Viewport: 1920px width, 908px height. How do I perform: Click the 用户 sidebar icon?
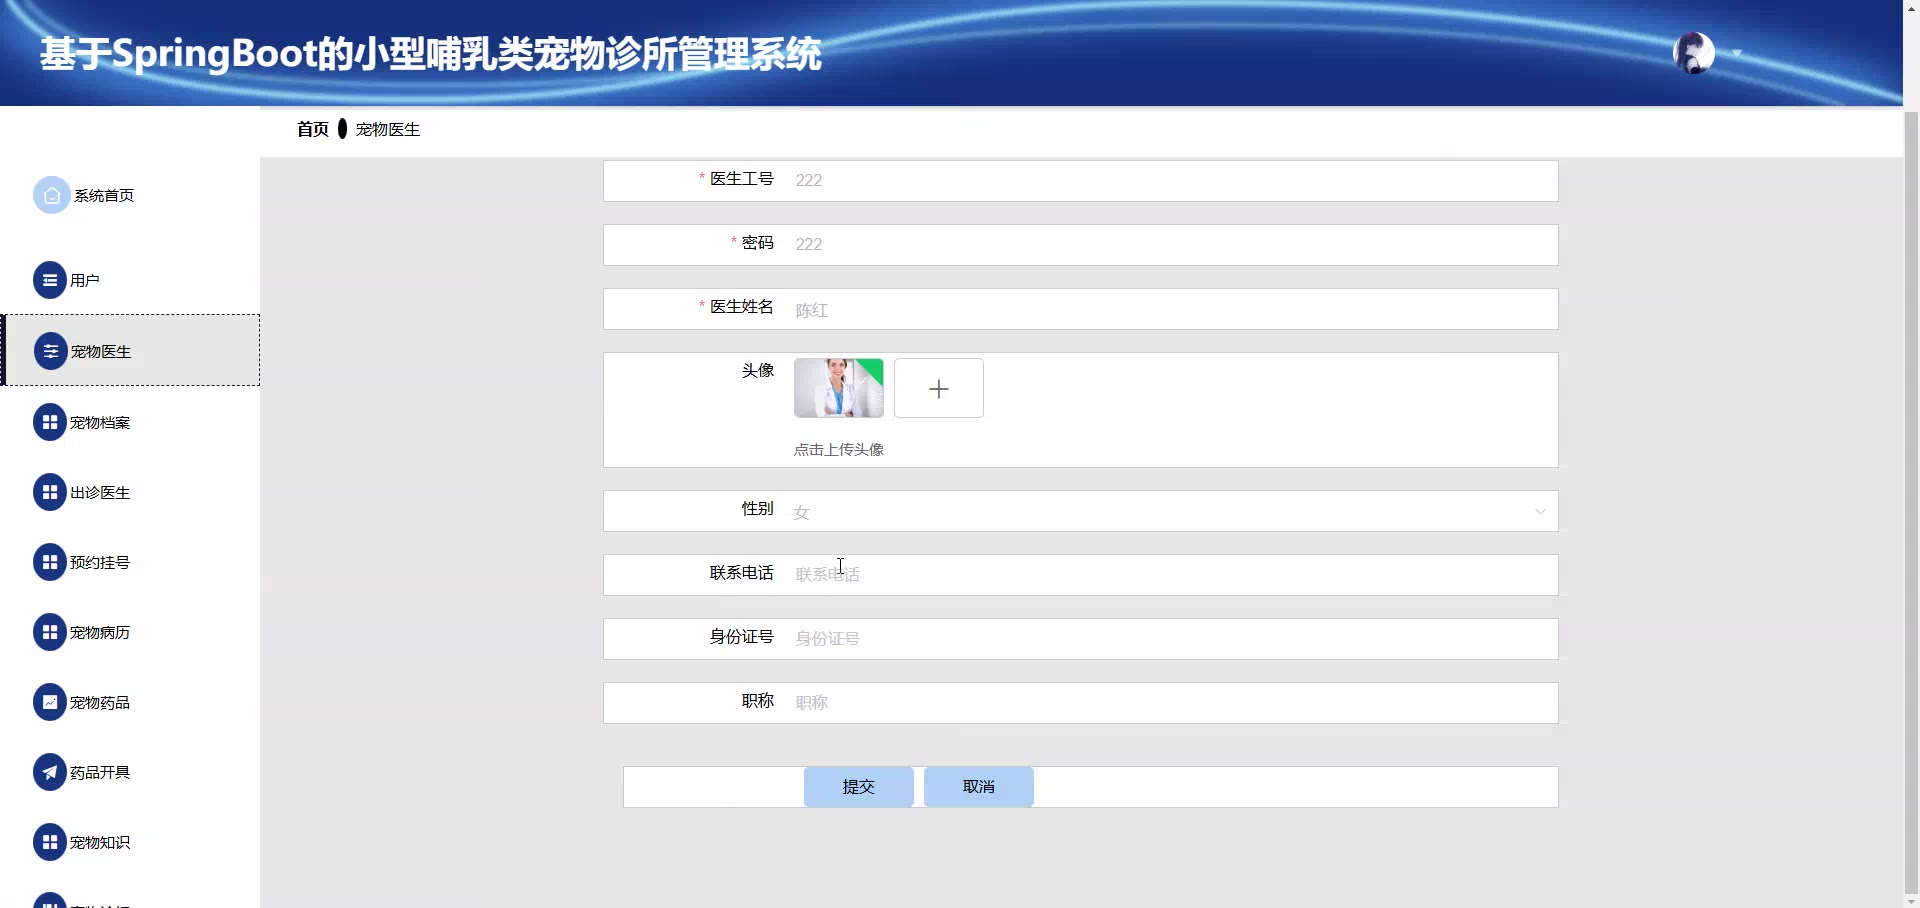50,280
